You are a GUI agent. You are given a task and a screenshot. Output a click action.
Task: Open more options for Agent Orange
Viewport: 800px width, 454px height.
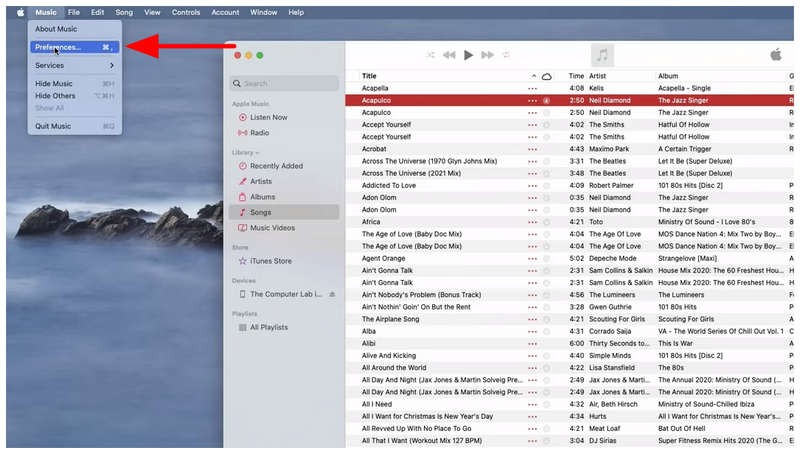[533, 259]
